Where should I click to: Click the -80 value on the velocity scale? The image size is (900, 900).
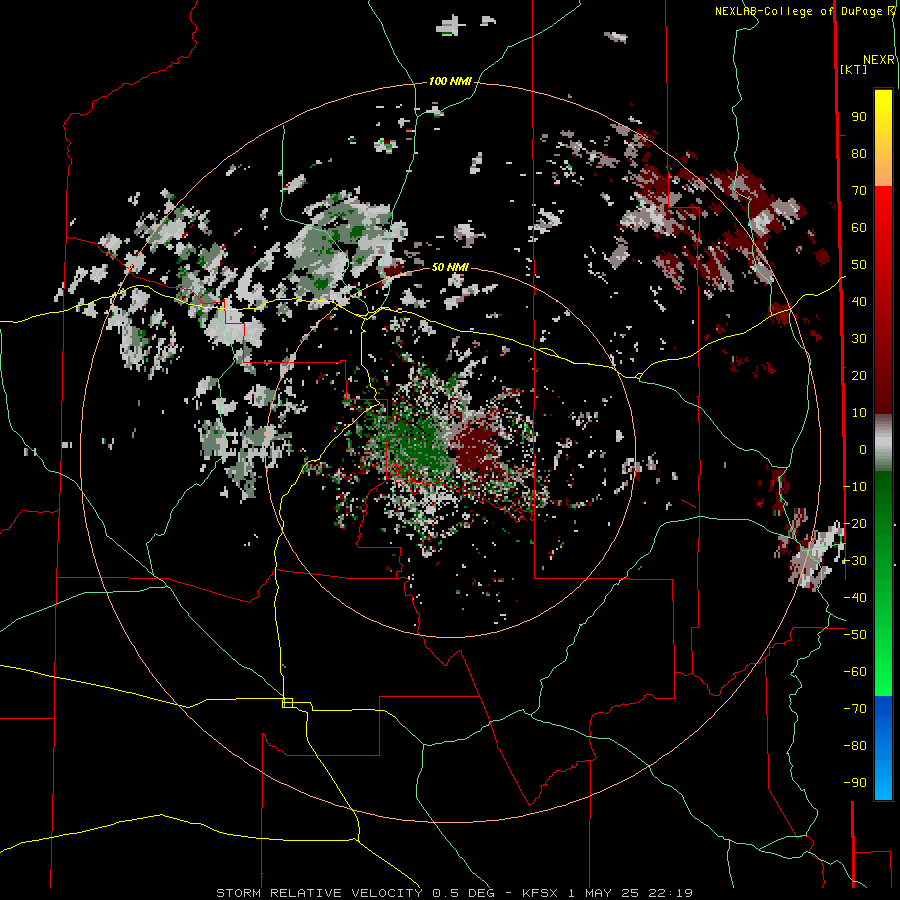[x=855, y=746]
